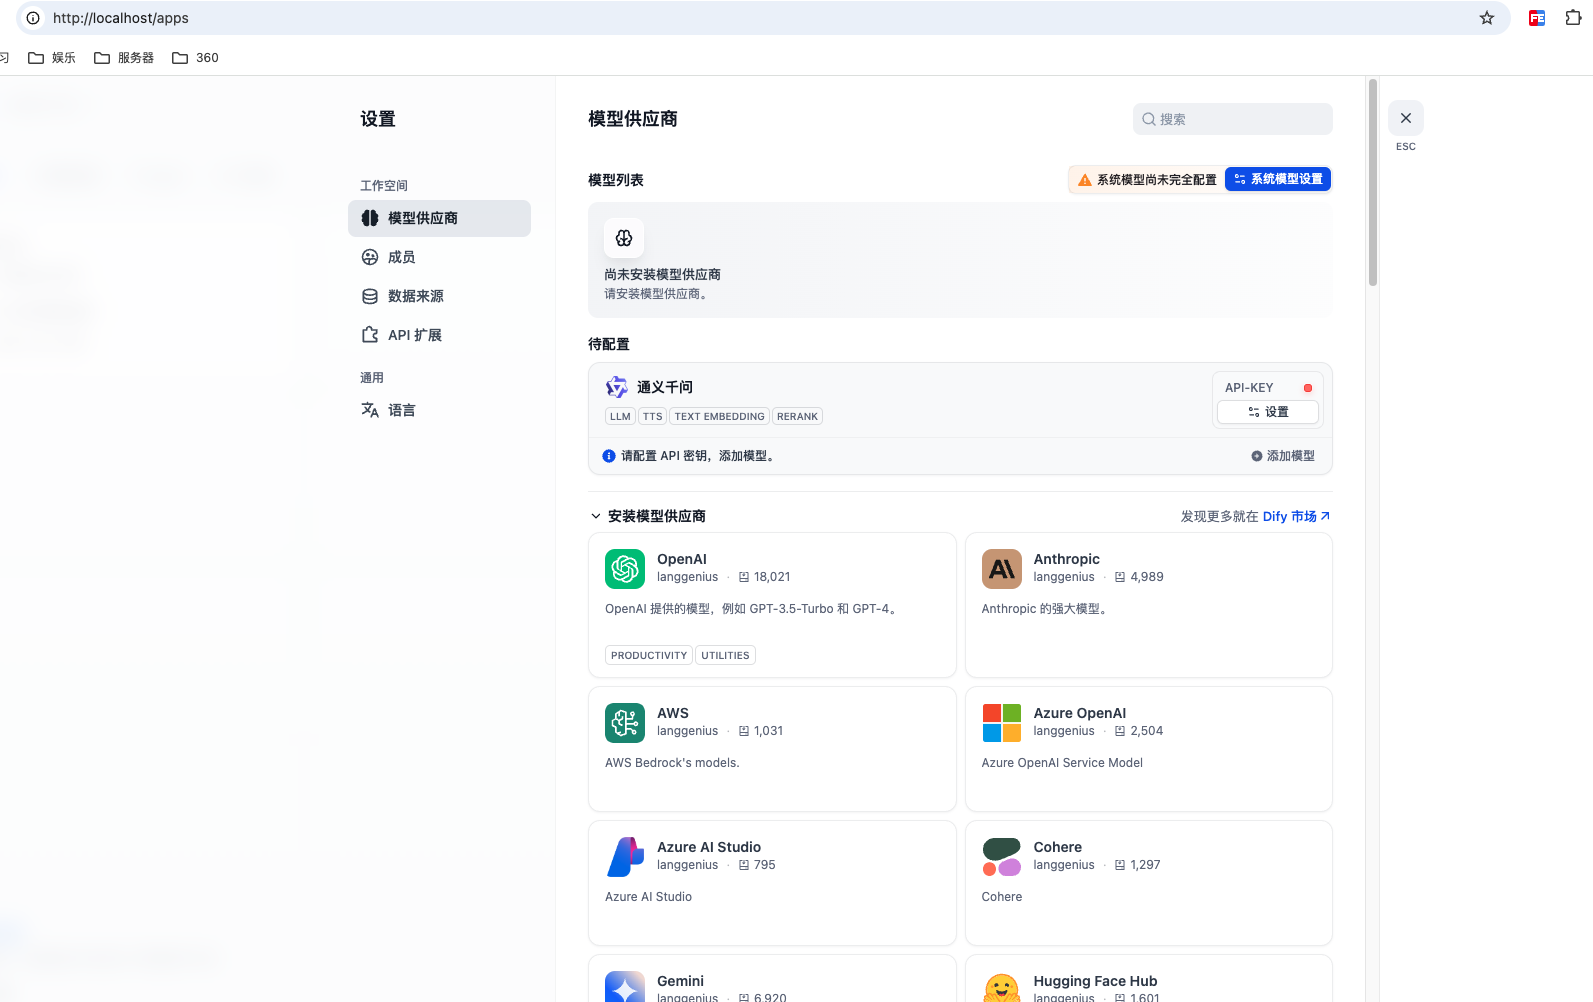
Task: Click the TEXT EMBEDDING tag under 通义千问
Action: tap(719, 417)
